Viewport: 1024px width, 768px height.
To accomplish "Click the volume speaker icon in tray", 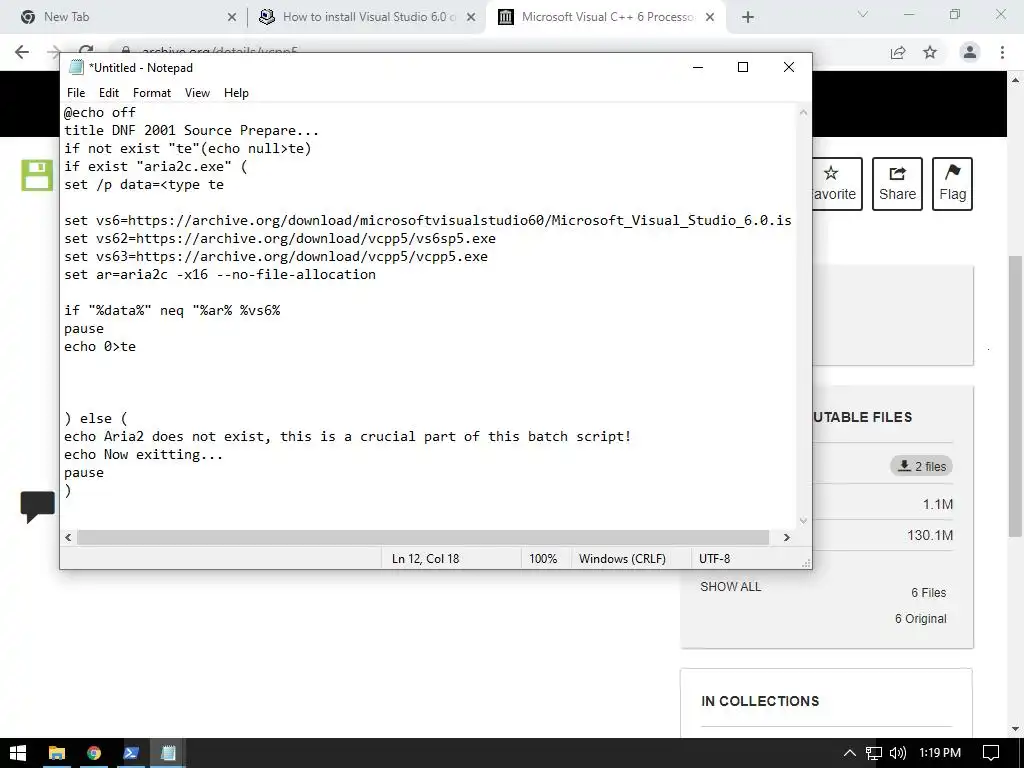I will (x=898, y=753).
